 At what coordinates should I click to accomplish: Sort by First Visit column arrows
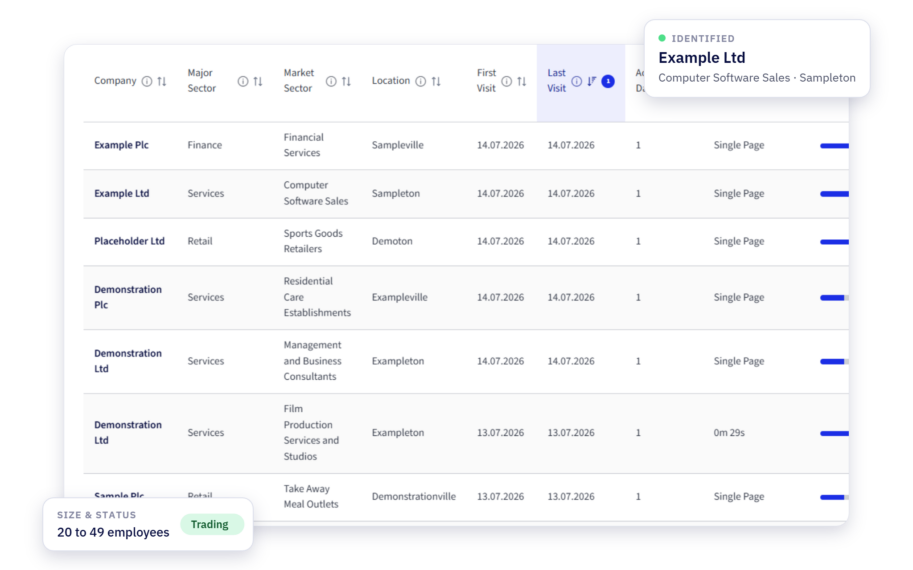click(x=522, y=82)
